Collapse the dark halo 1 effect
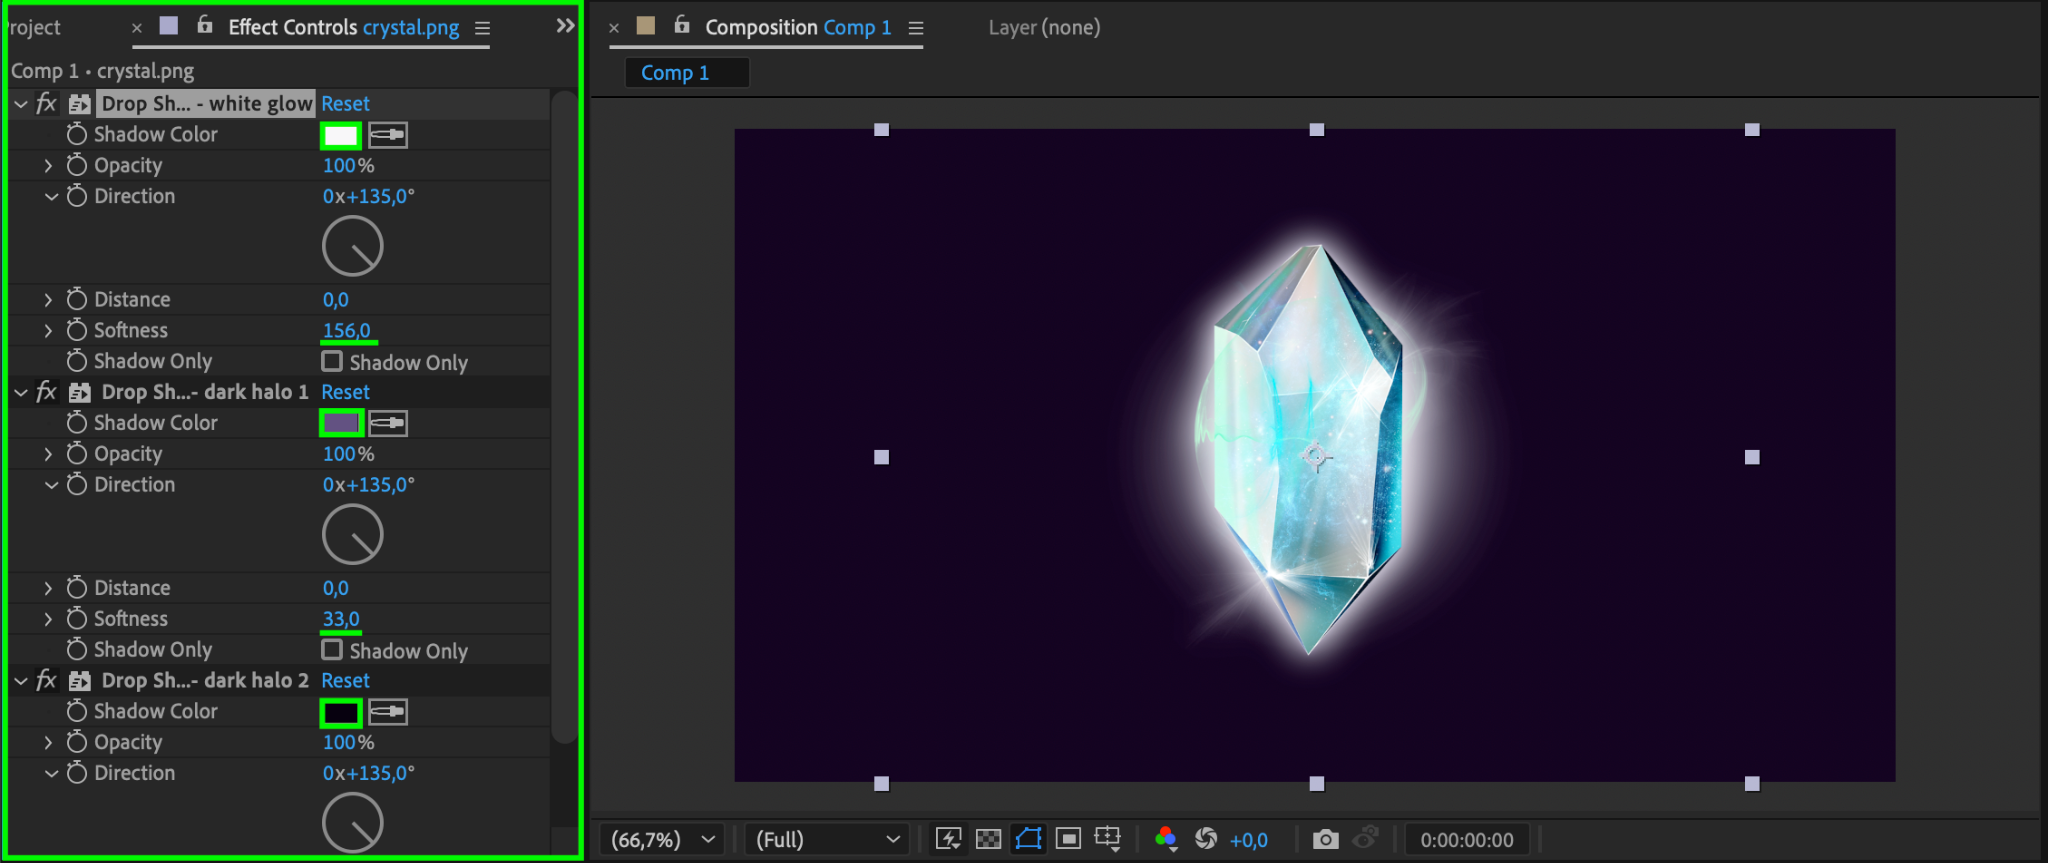Viewport: 2048px width, 863px height. pyautogui.click(x=21, y=392)
